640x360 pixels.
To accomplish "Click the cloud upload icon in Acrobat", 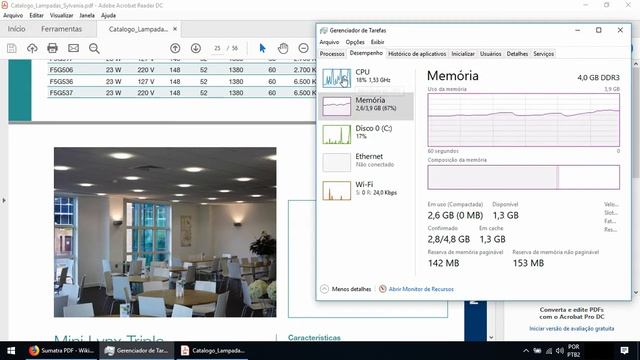I will [32, 48].
